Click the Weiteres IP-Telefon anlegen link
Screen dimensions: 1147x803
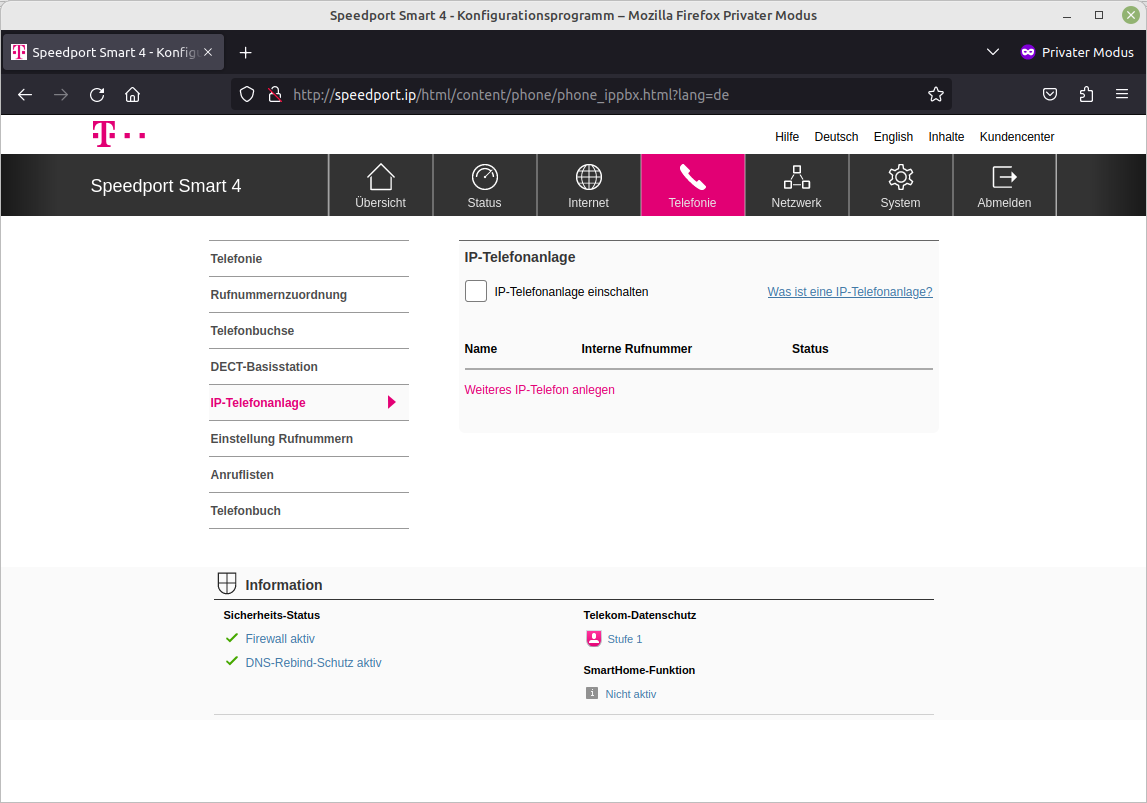click(539, 390)
